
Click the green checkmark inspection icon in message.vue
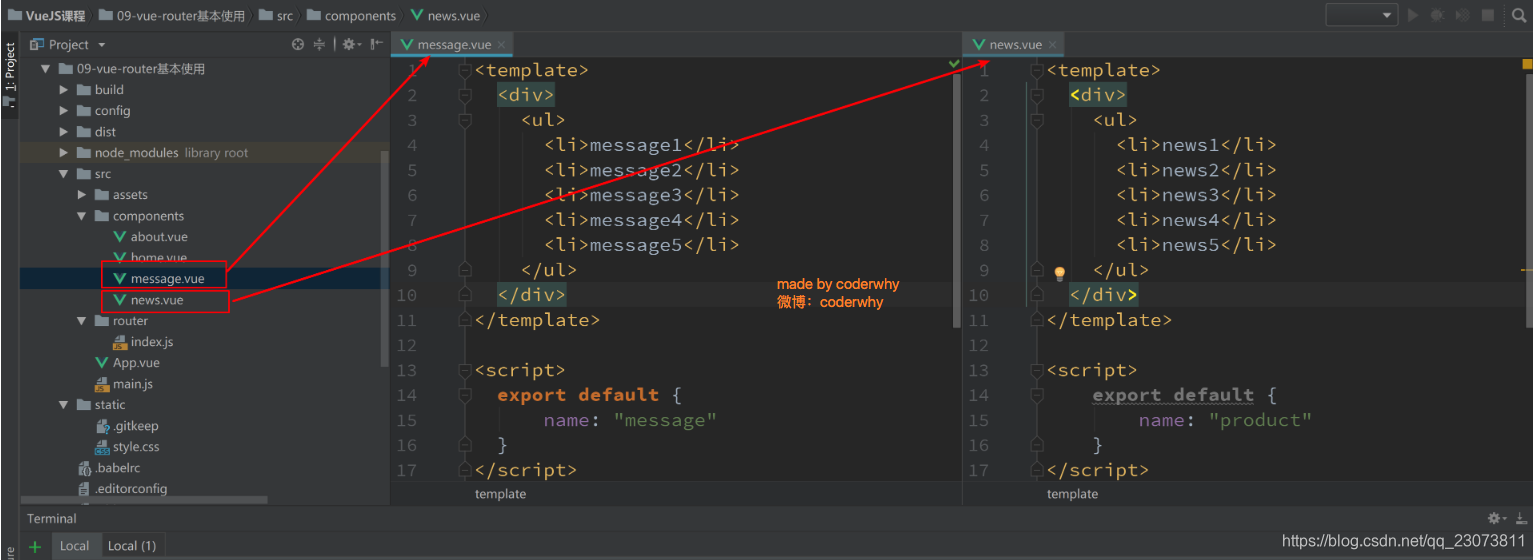[953, 64]
